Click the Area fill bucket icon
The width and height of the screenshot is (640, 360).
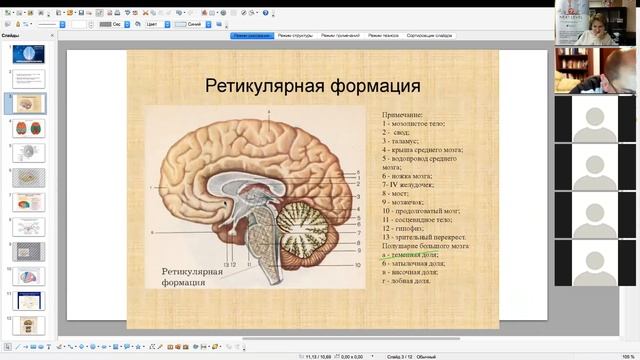tap(138, 24)
